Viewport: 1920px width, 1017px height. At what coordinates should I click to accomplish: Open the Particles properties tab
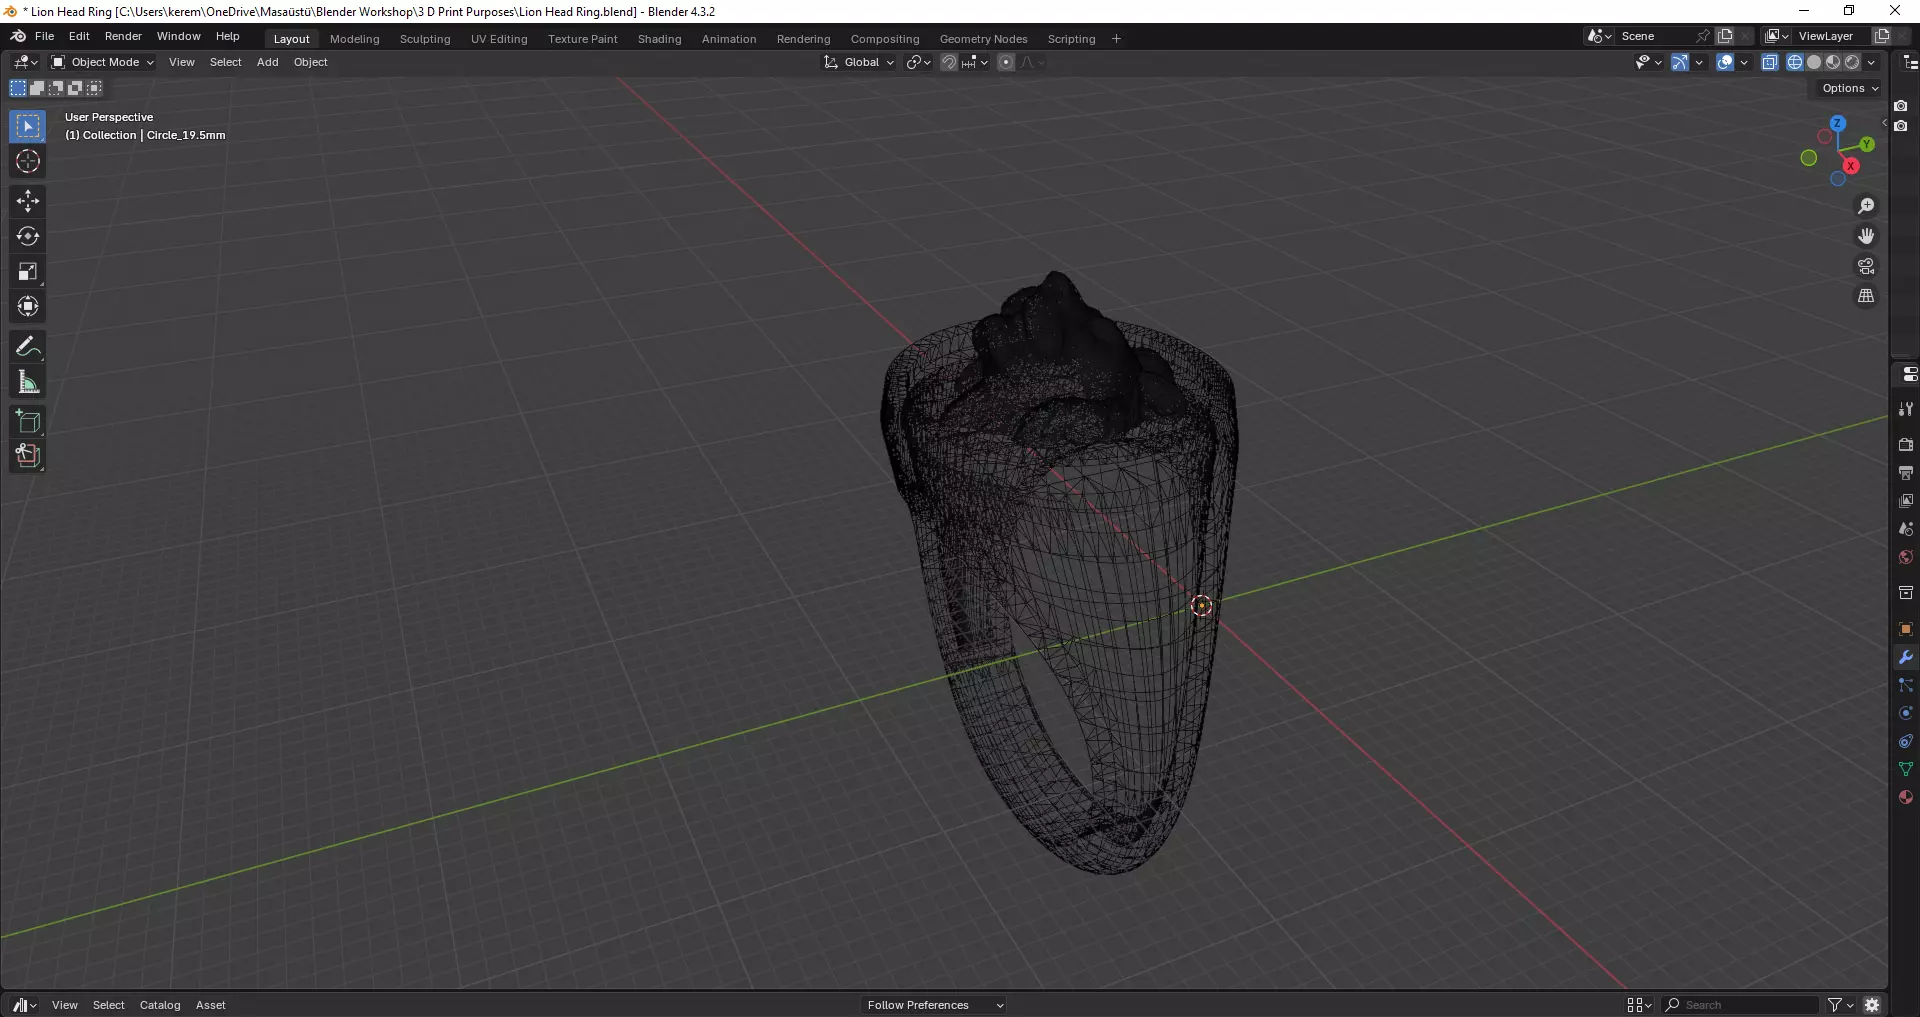click(1906, 685)
